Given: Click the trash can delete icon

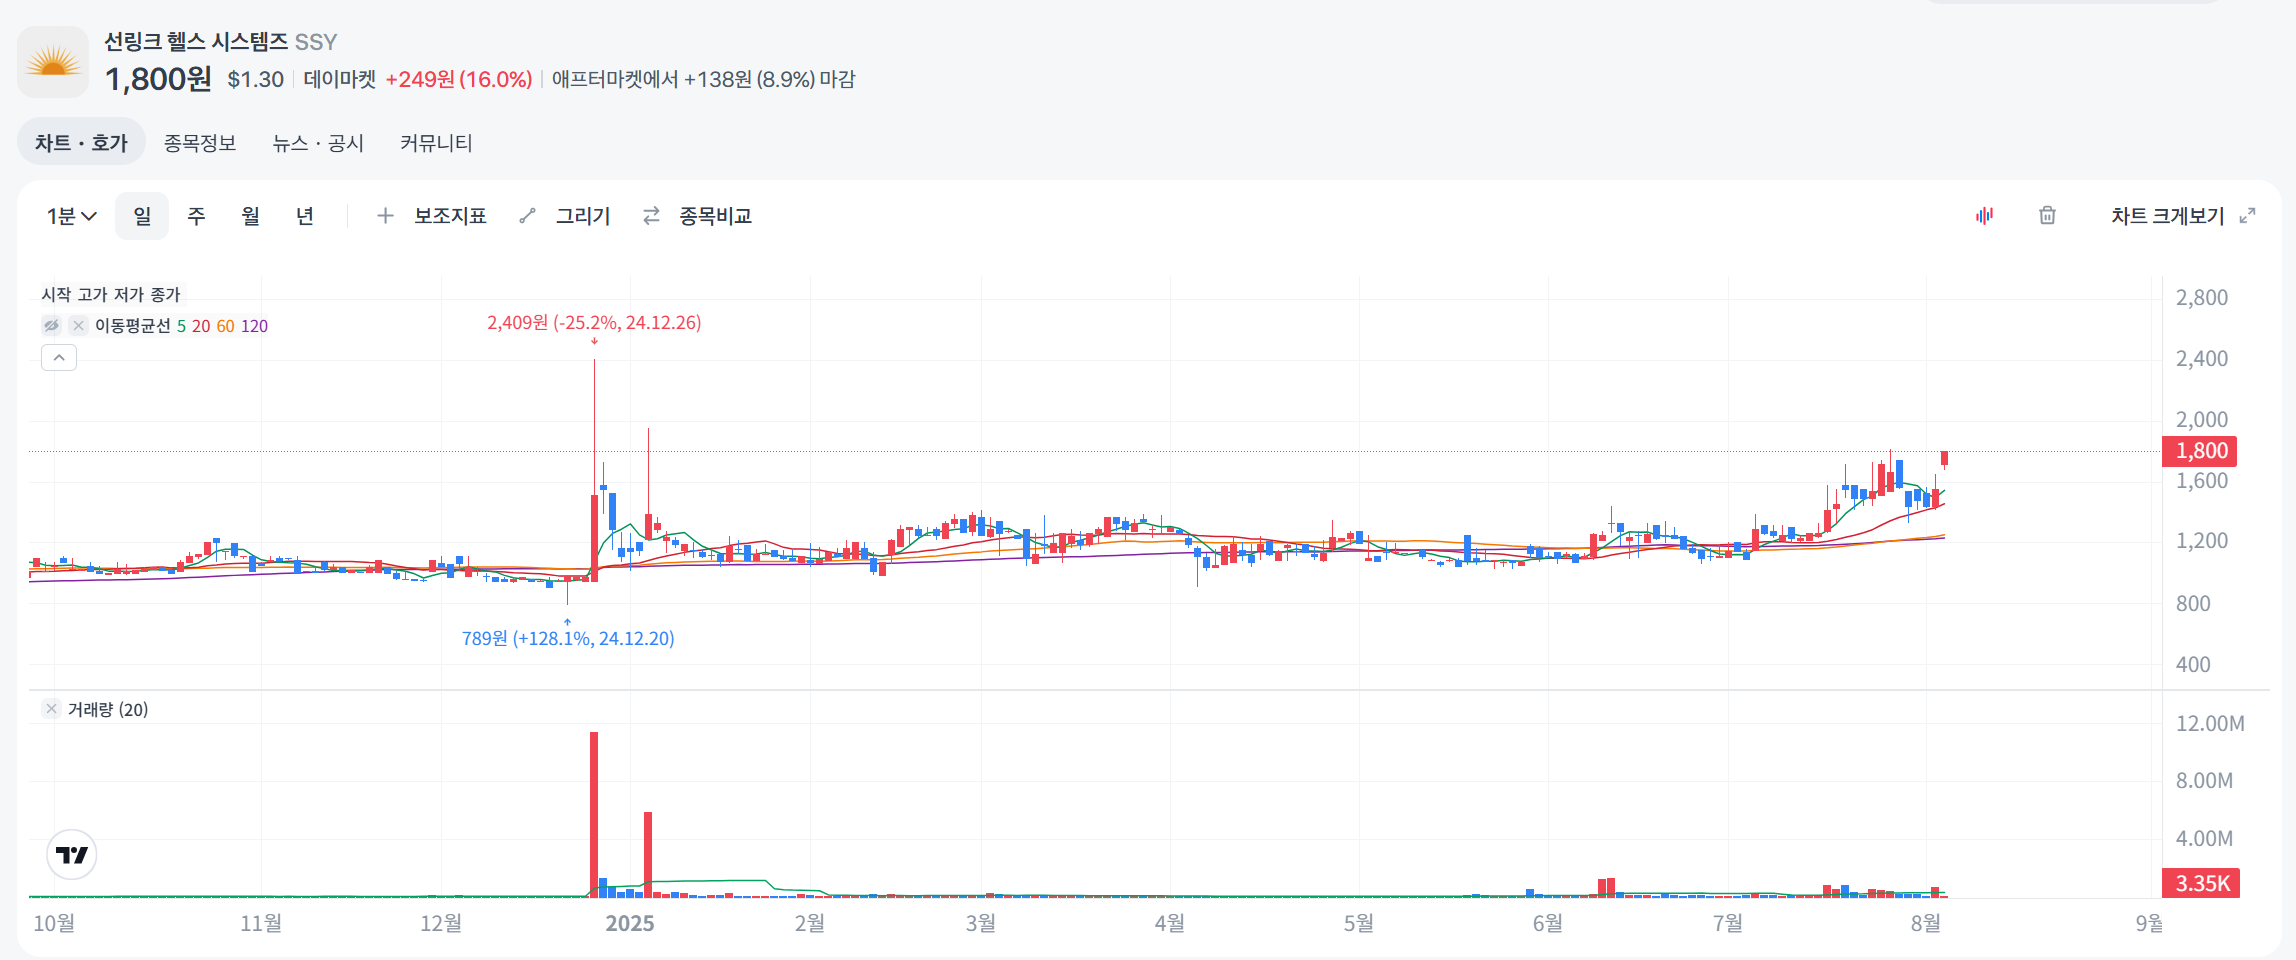Looking at the screenshot, I should coord(2047,216).
